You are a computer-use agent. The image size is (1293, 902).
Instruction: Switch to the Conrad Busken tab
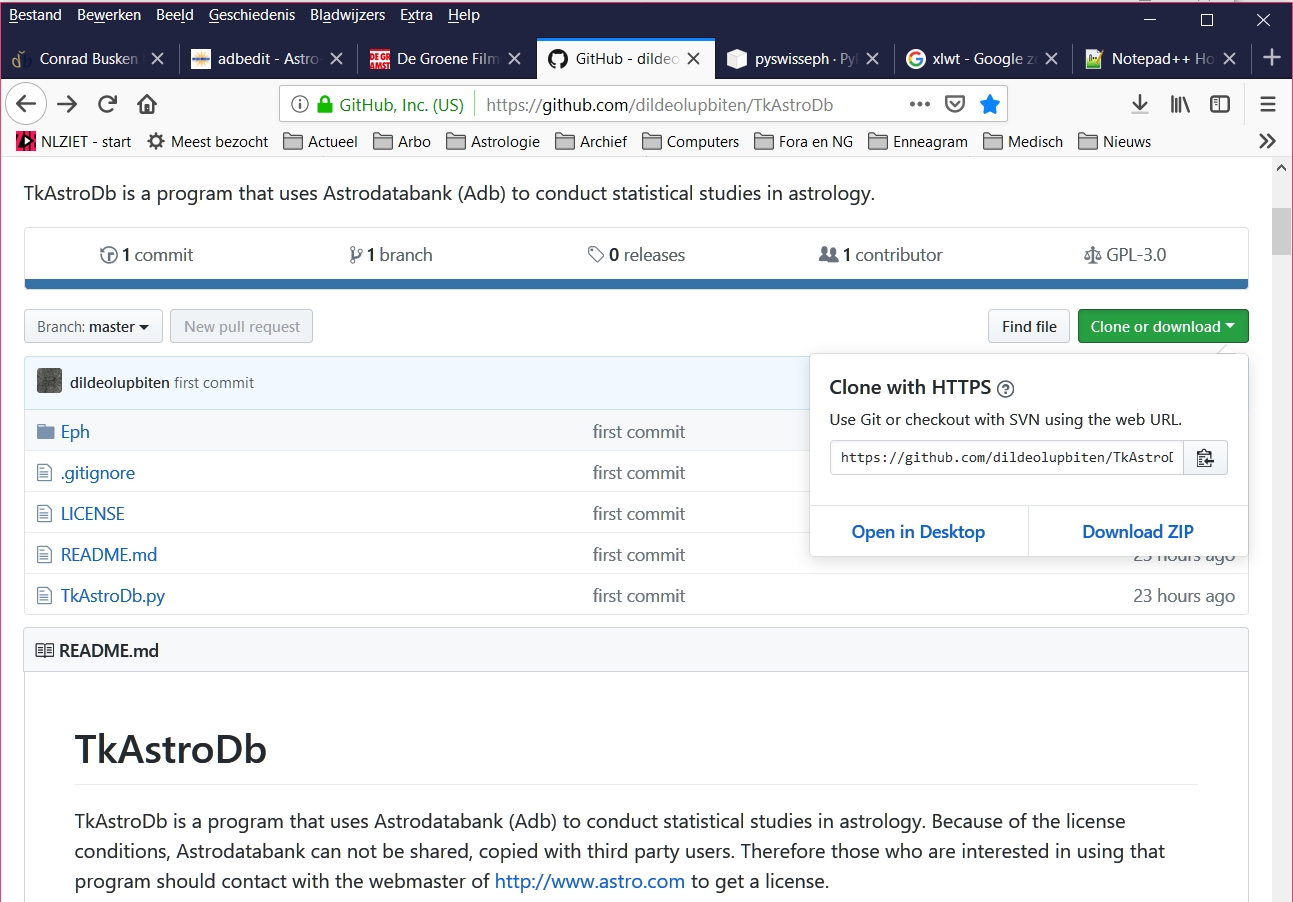coord(89,59)
